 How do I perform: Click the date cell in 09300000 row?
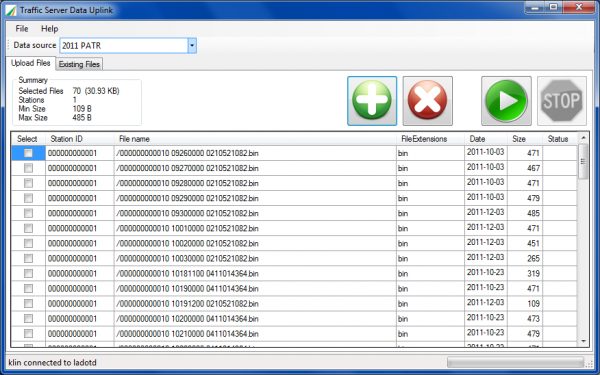486,212
